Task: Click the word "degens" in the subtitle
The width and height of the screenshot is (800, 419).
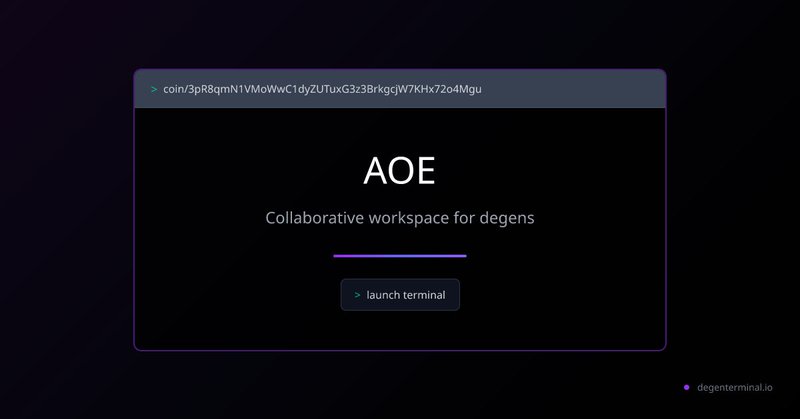Action: (507, 218)
